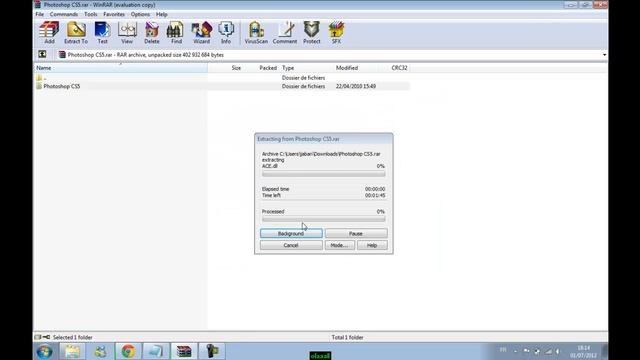
Task: Click the Processed total progress bar
Action: tap(324, 219)
